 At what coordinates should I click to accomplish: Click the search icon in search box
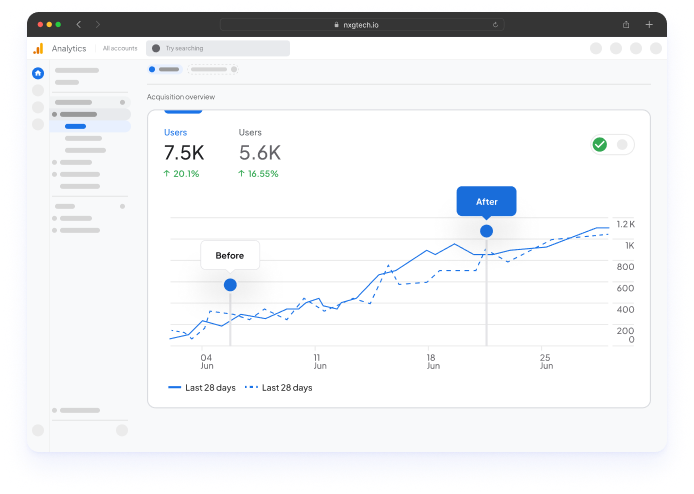pos(156,48)
